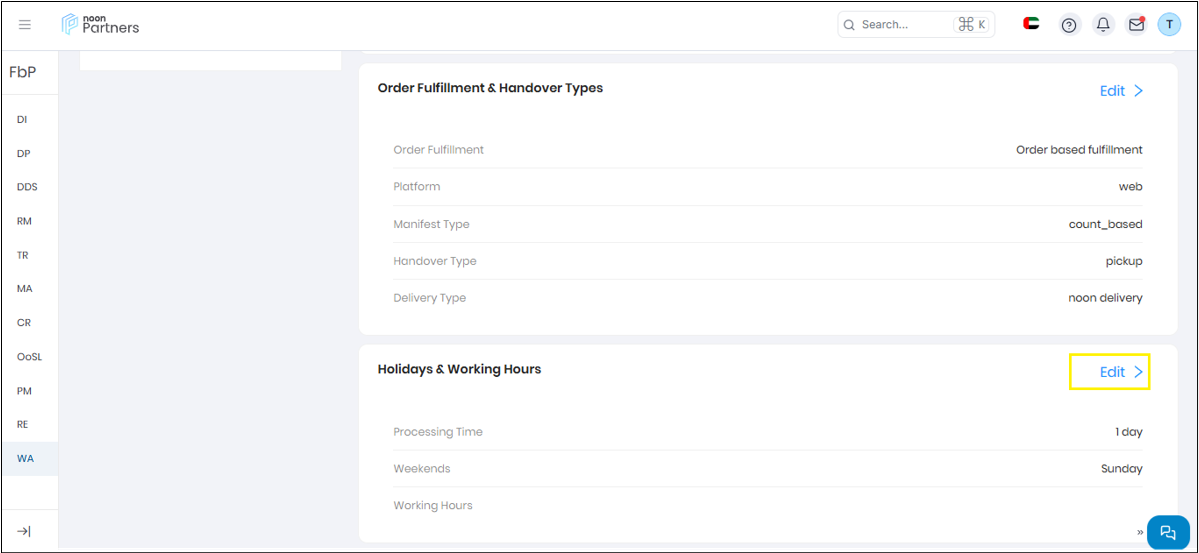Click the search input field
This screenshot has width=1199, height=553.
click(895, 25)
